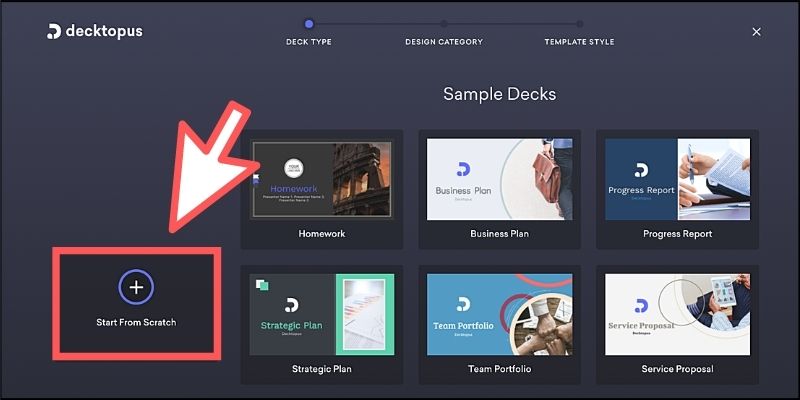The image size is (800, 400).
Task: Open the Business Plan deck thumbnail
Action: pos(499,180)
